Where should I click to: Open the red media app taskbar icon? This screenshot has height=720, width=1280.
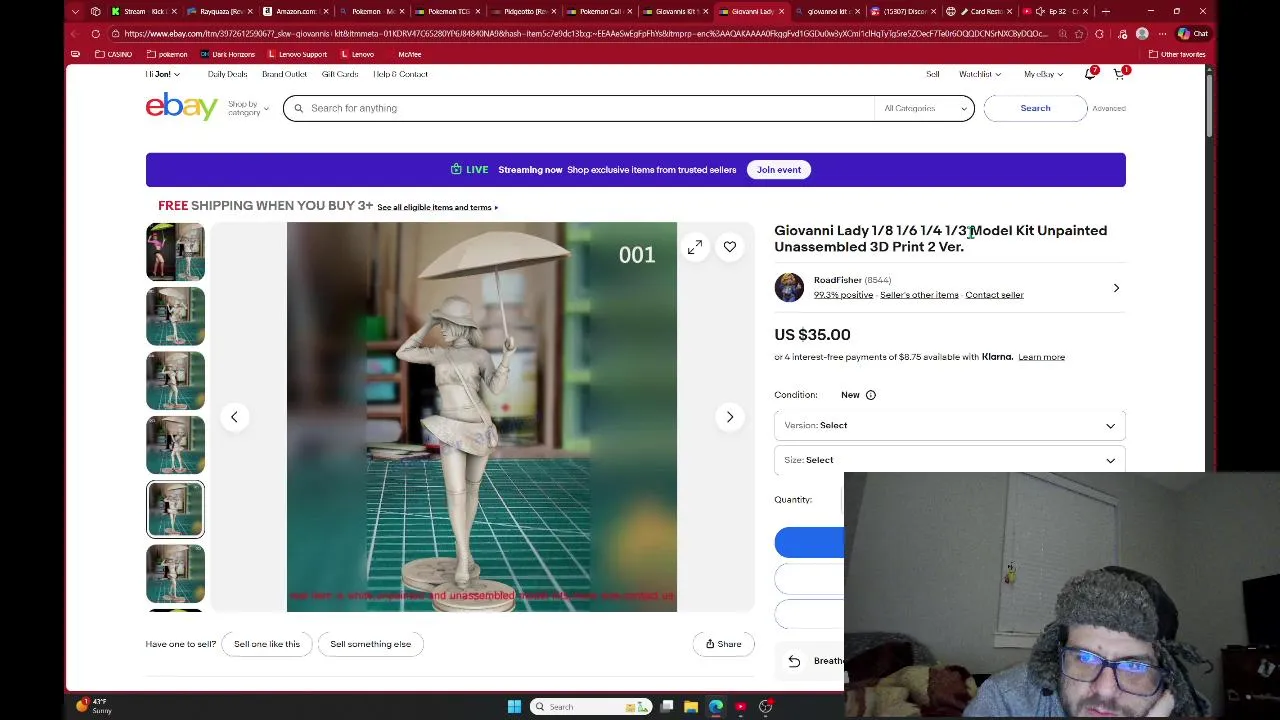pyautogui.click(x=741, y=706)
